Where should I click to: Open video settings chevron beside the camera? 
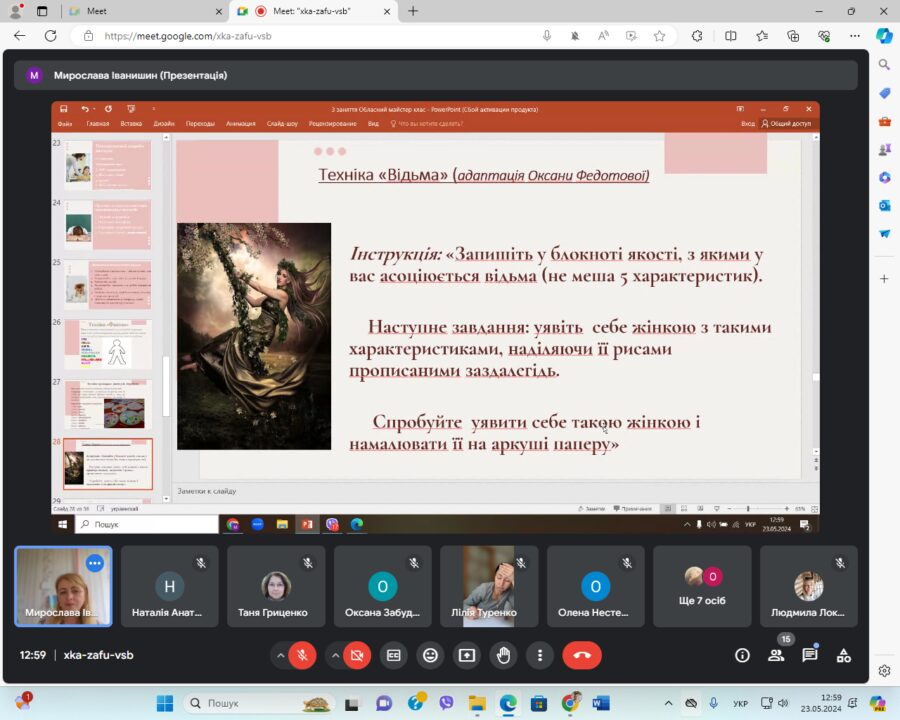[x=335, y=655]
